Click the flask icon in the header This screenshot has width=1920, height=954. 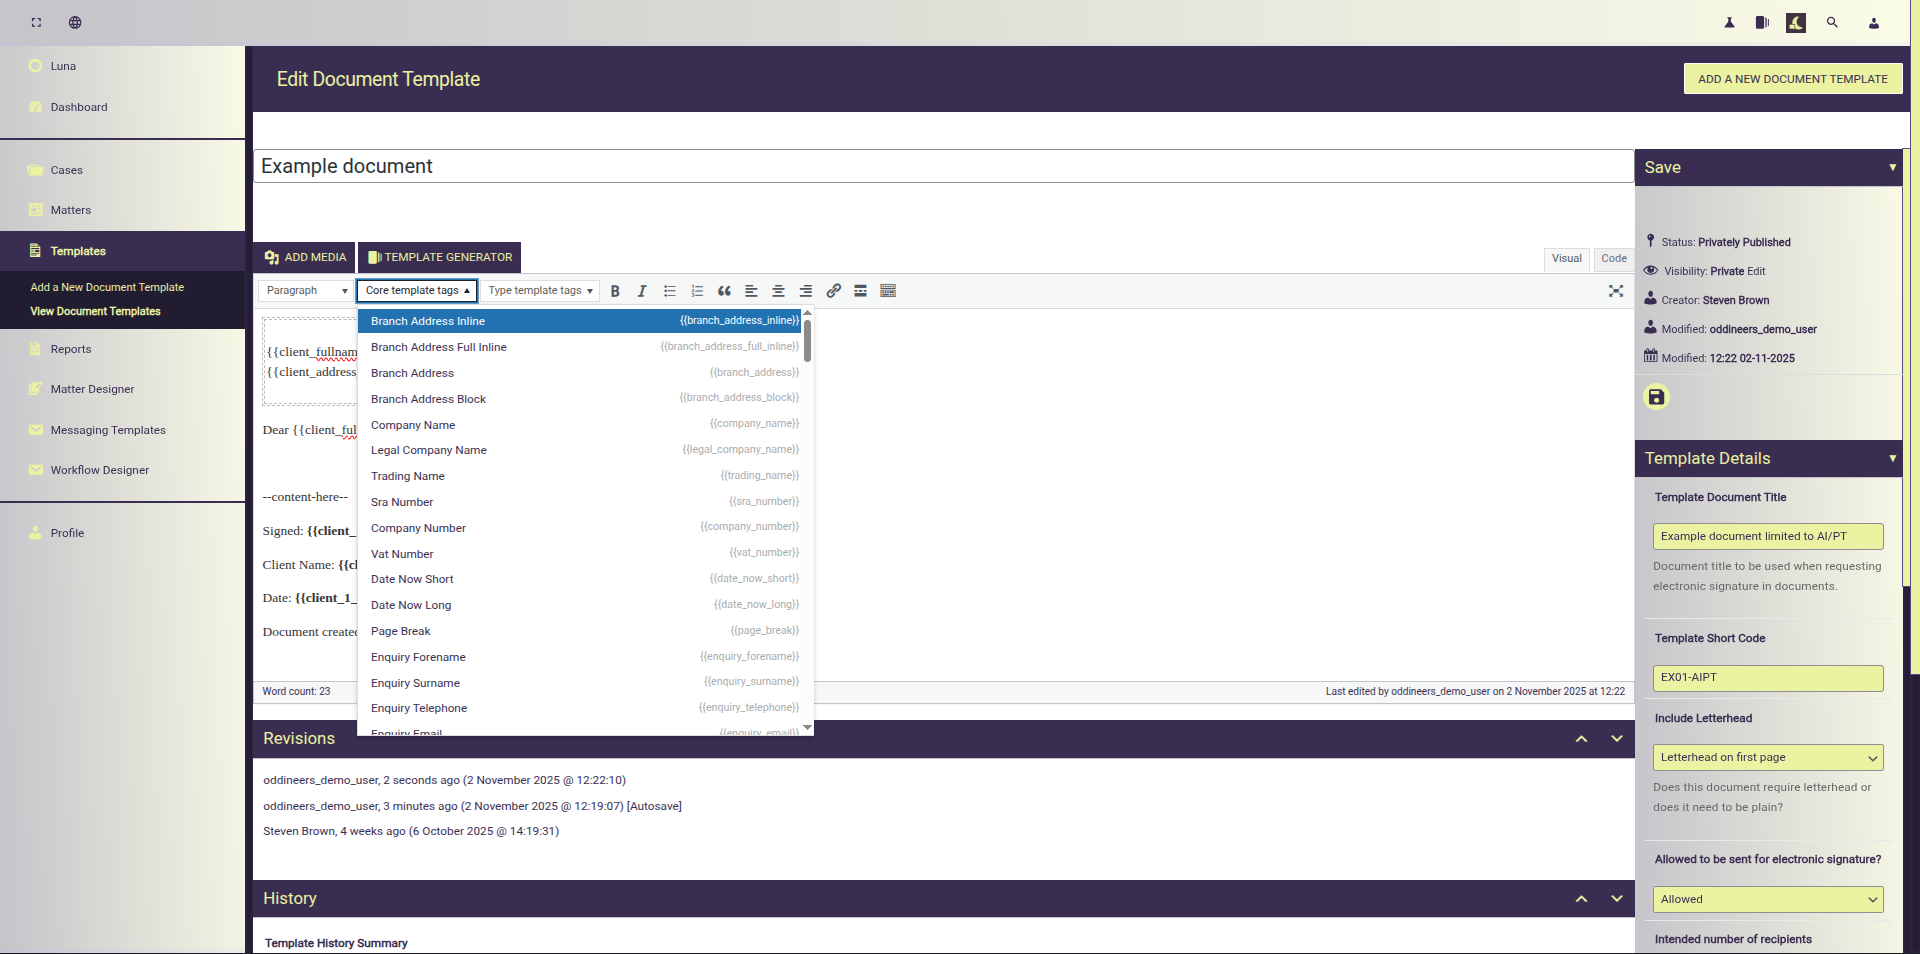pos(1729,22)
